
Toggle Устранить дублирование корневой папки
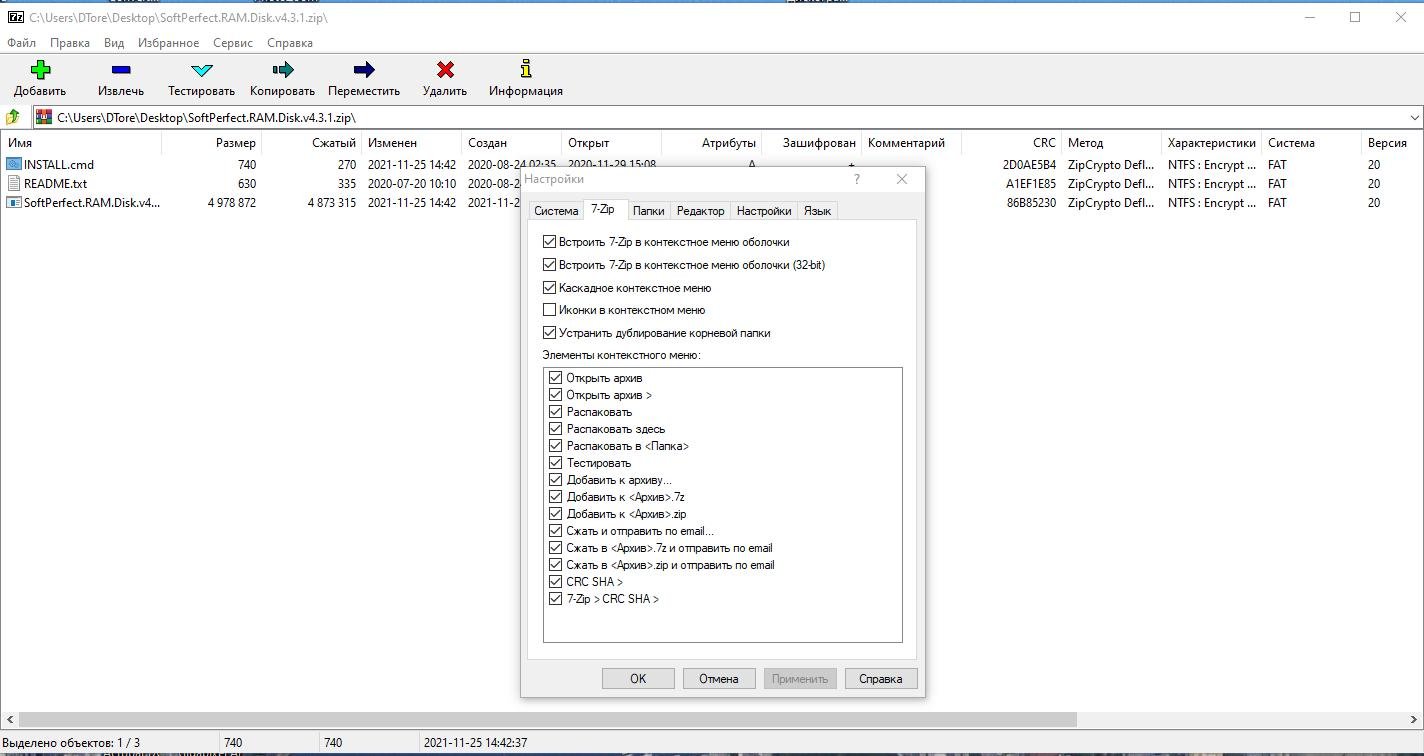[549, 333]
